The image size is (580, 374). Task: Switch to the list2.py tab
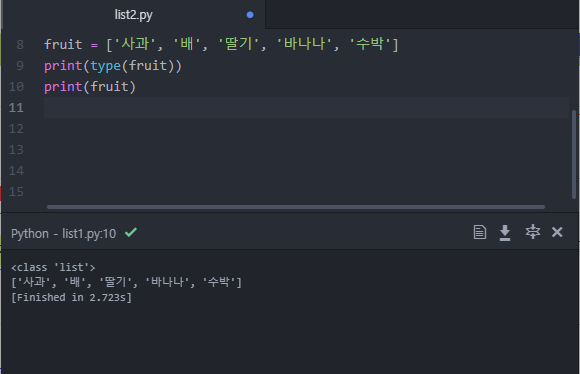(133, 15)
